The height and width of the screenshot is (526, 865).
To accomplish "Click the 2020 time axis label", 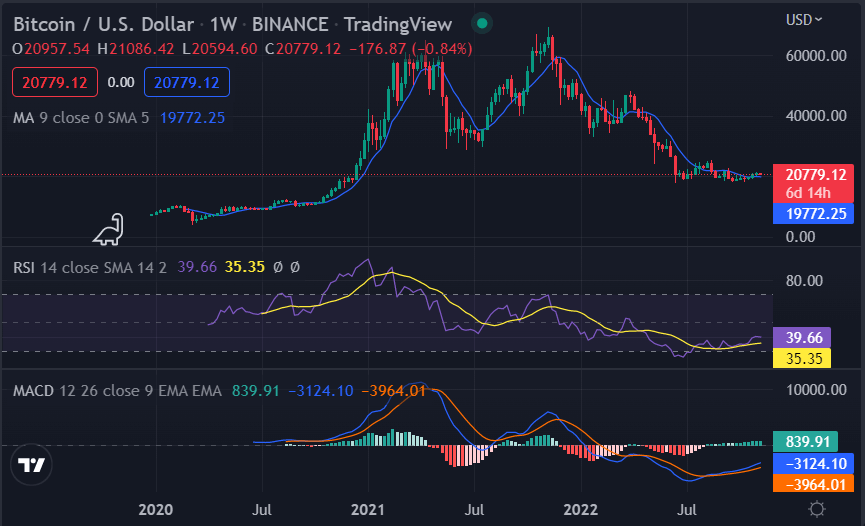I will tap(156, 509).
